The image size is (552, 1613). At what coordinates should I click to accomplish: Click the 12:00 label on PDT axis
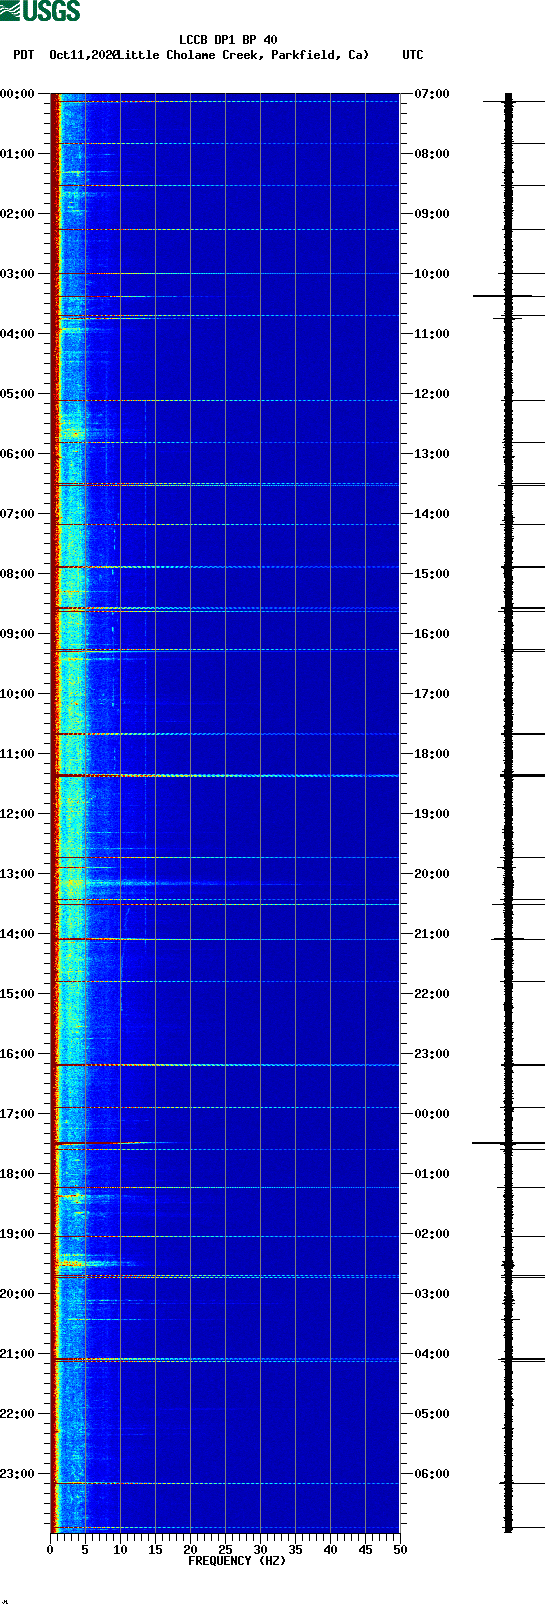18,814
